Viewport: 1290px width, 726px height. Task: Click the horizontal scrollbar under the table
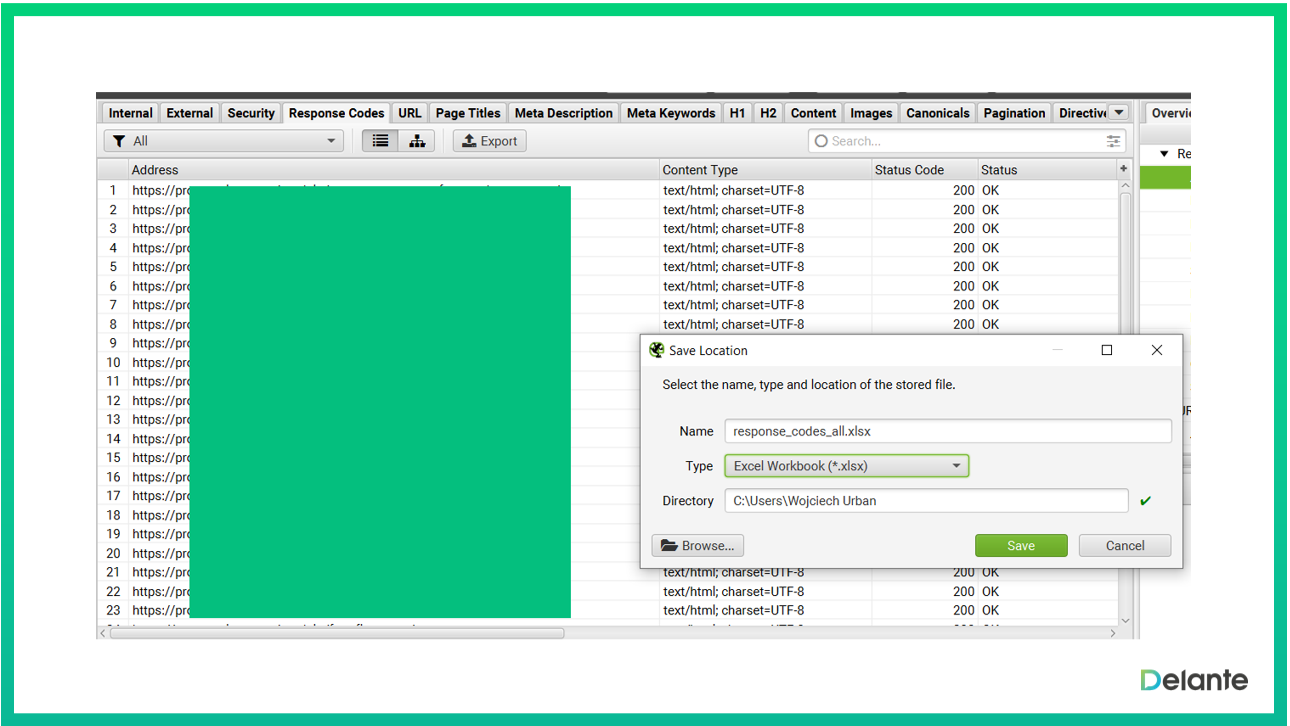(x=337, y=633)
